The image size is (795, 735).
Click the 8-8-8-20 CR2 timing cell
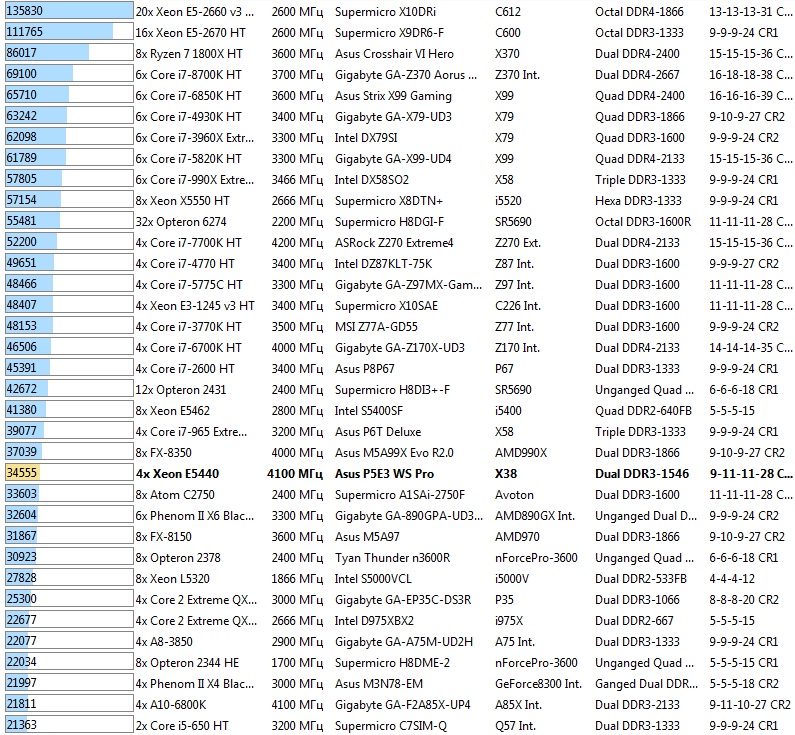pyautogui.click(x=743, y=600)
